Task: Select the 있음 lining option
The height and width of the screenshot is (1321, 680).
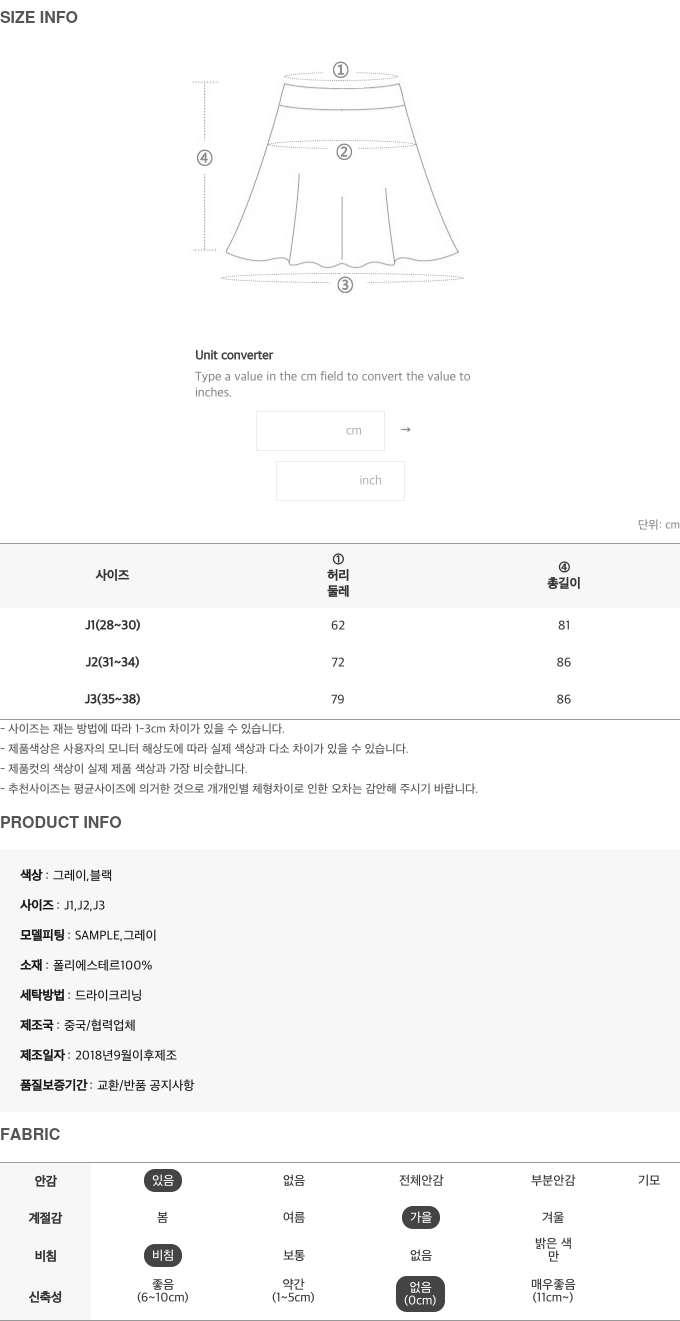Action: point(163,1181)
